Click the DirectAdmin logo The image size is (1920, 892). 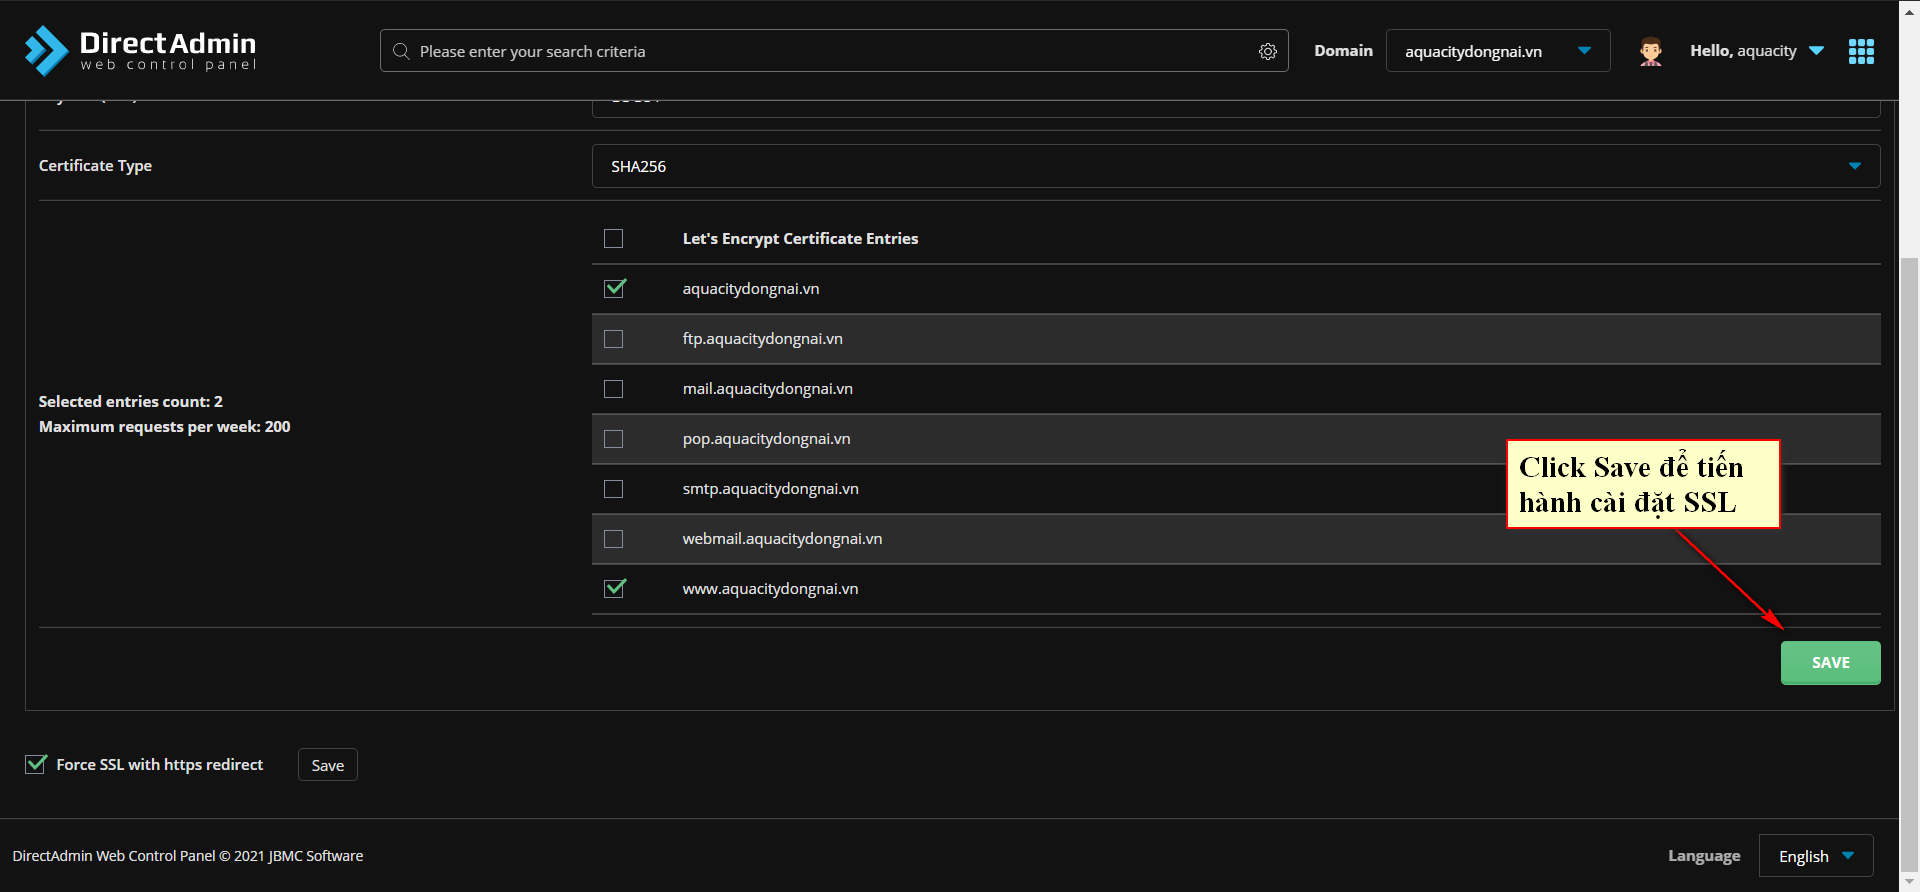pyautogui.click(x=140, y=50)
